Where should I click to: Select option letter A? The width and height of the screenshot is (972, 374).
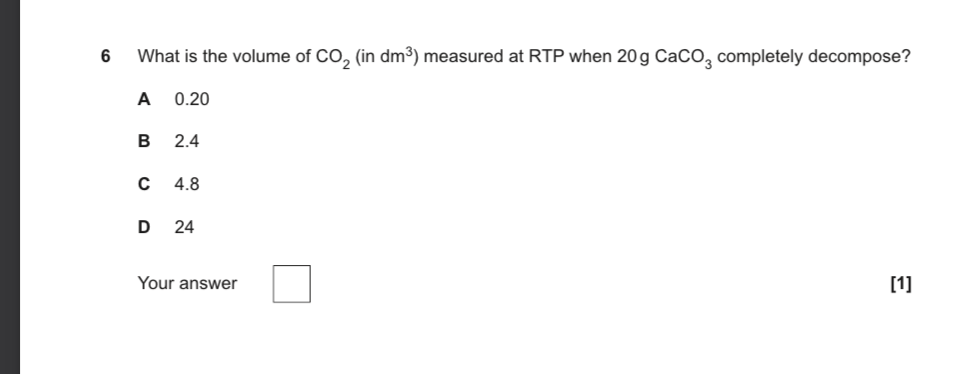coord(144,99)
